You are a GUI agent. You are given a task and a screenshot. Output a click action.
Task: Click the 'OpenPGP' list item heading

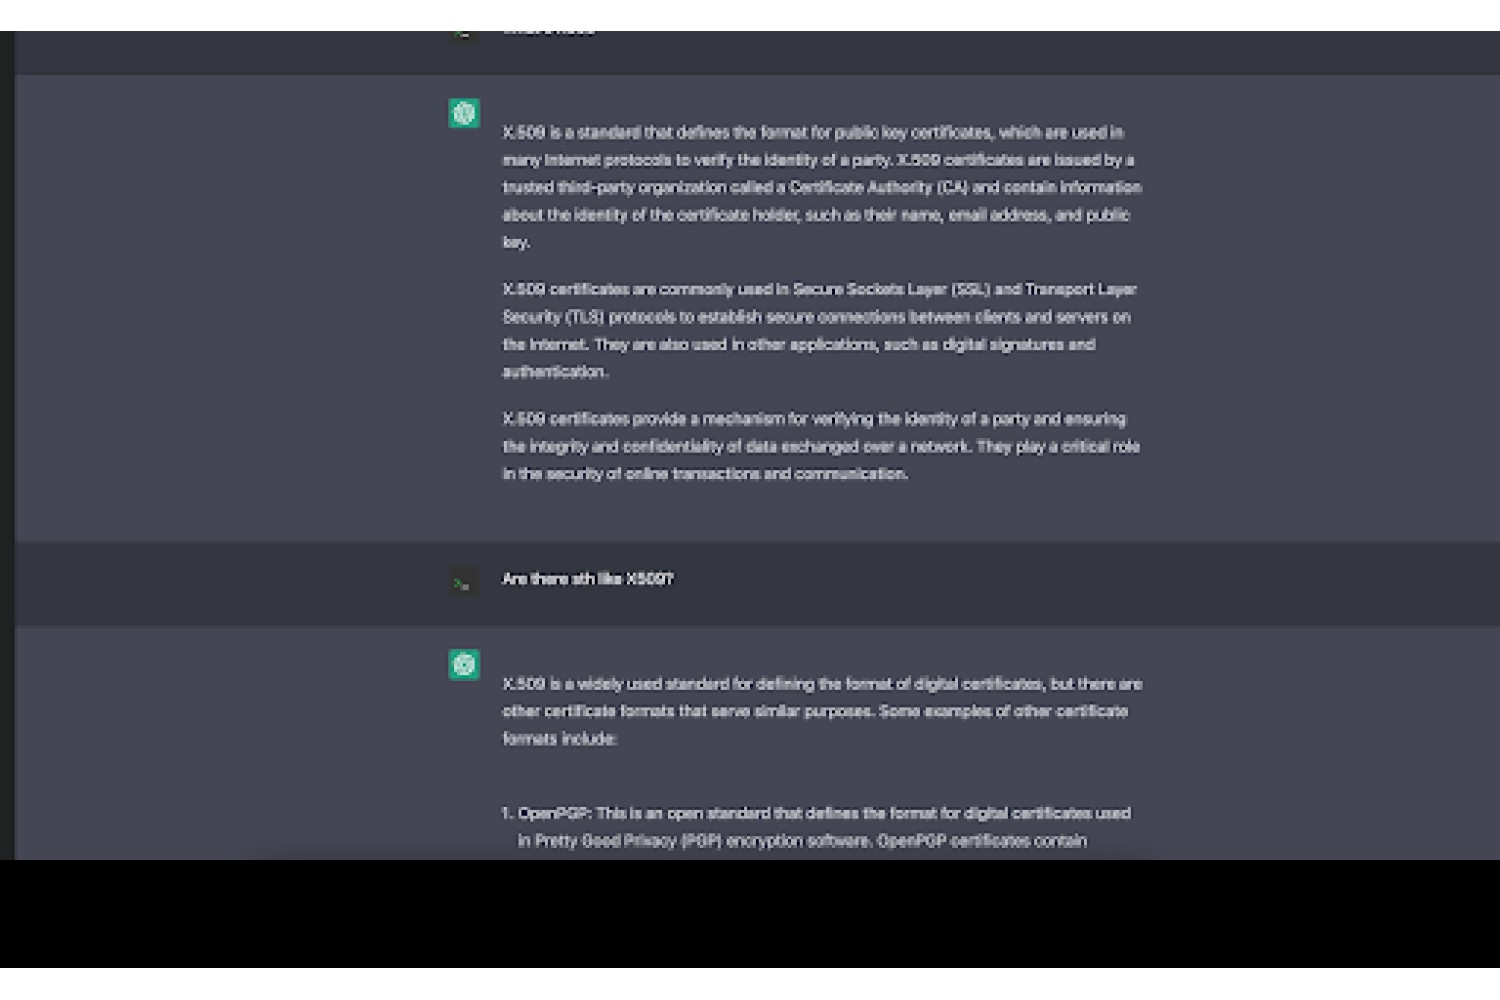point(554,813)
